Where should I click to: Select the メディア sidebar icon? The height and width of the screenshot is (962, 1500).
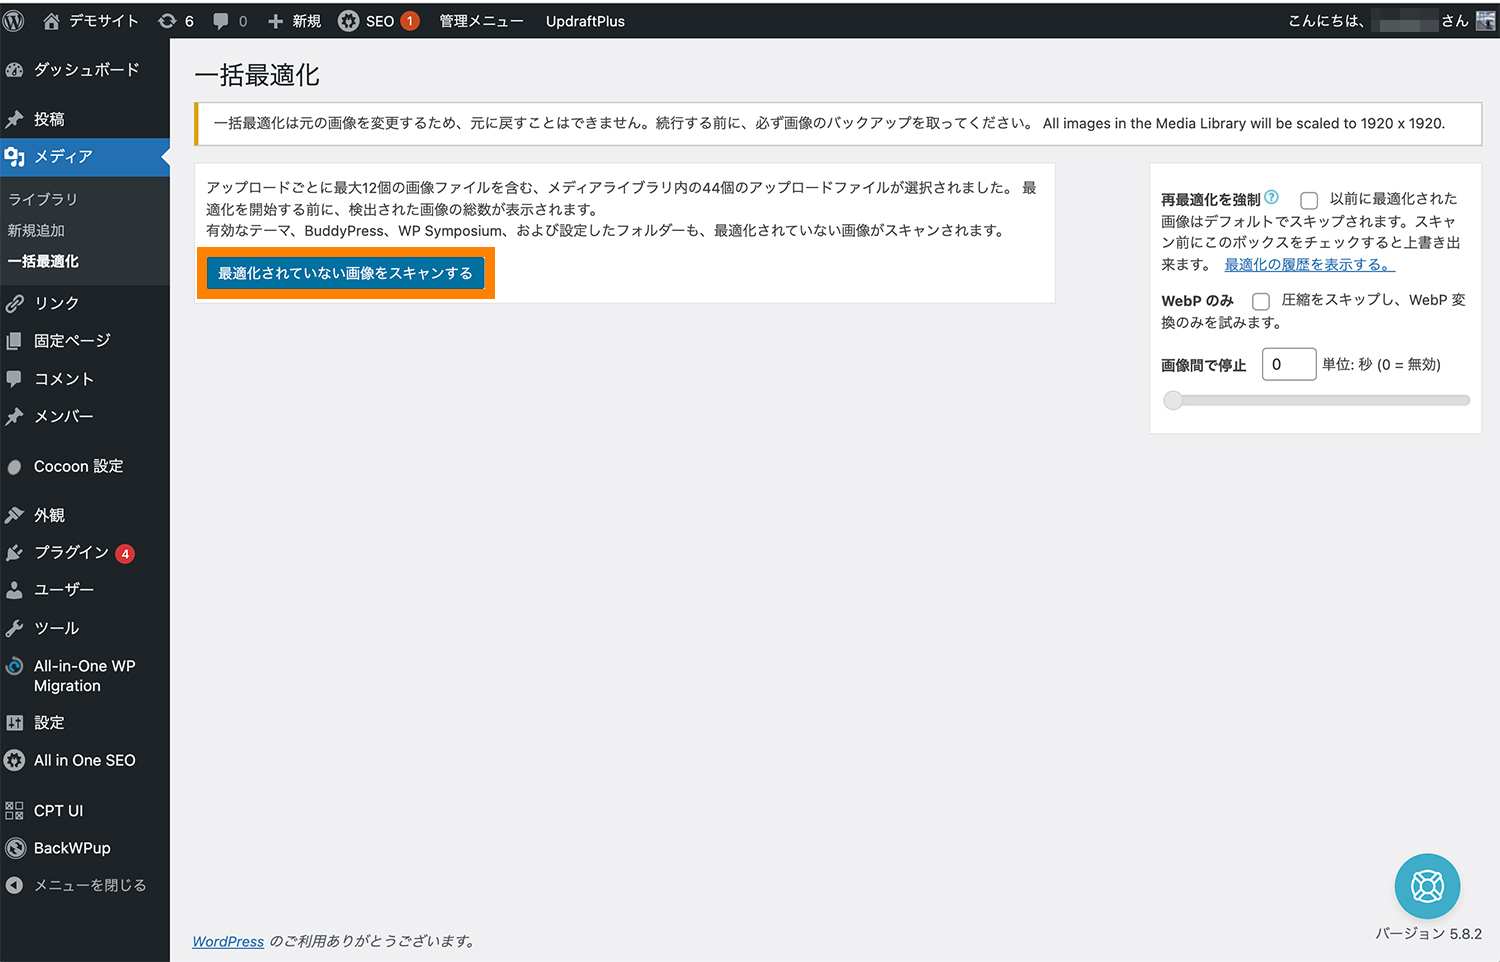click(15, 157)
